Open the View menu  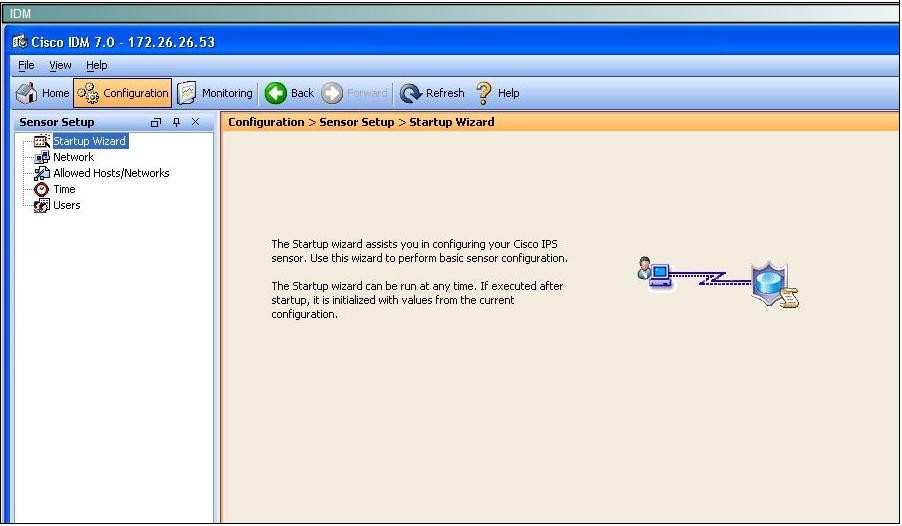point(60,65)
